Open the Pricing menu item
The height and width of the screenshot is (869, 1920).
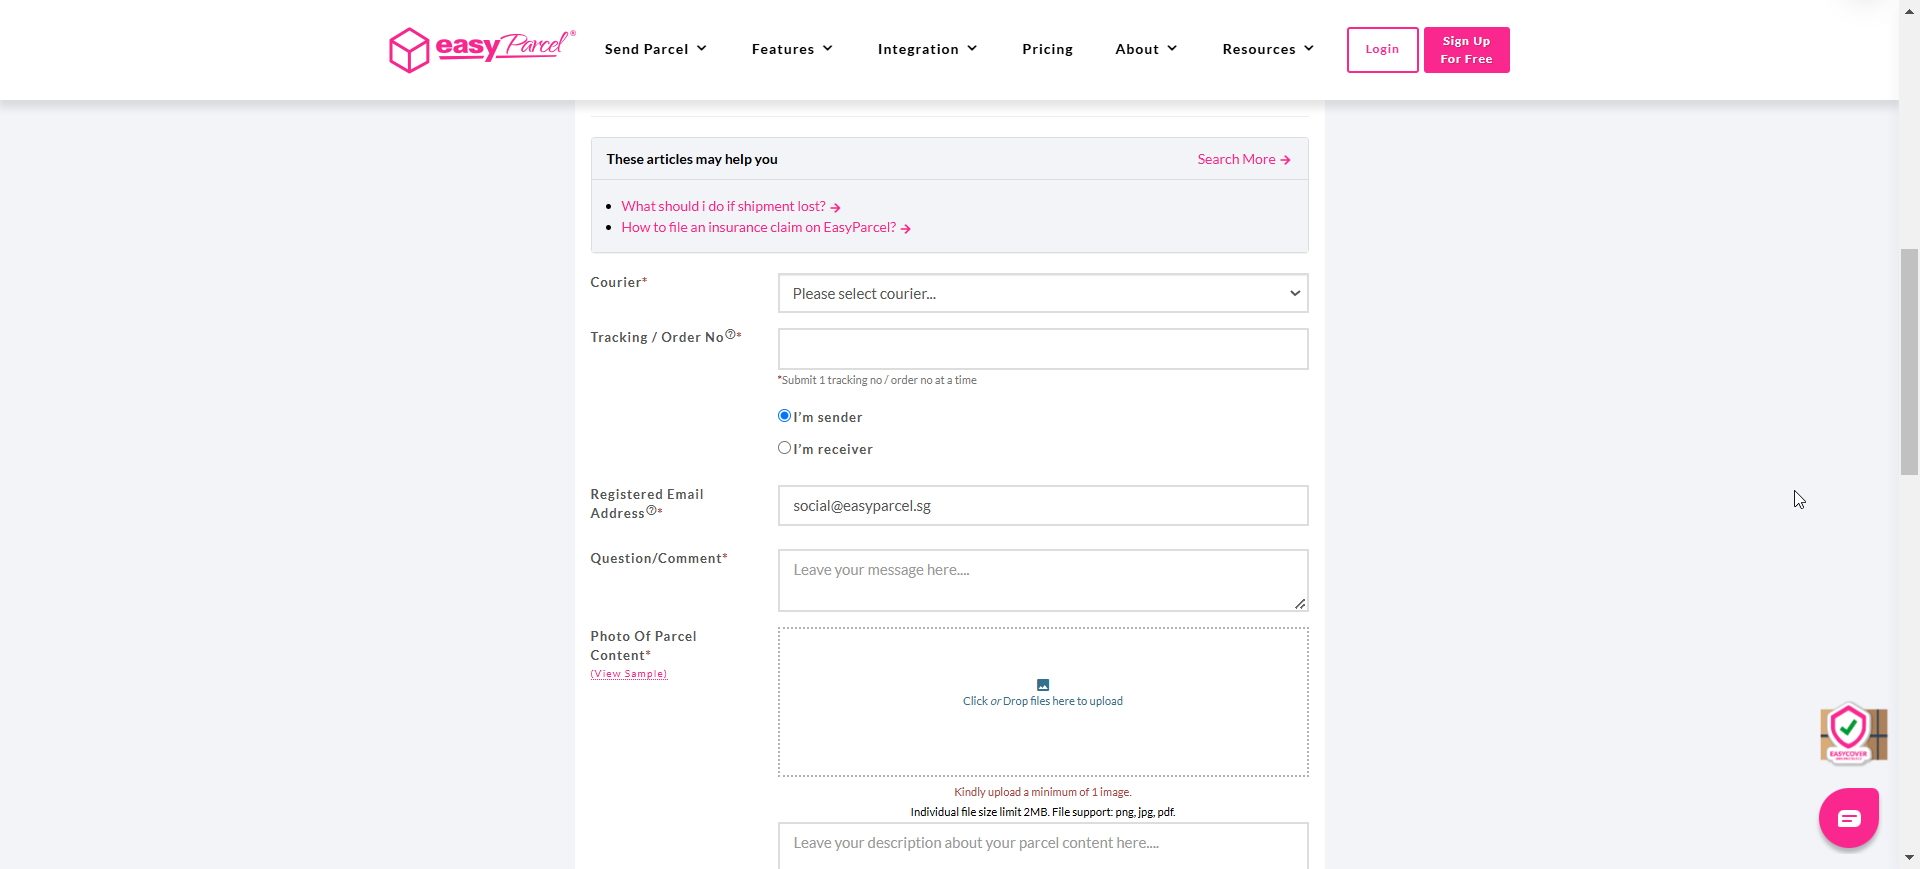pos(1047,49)
